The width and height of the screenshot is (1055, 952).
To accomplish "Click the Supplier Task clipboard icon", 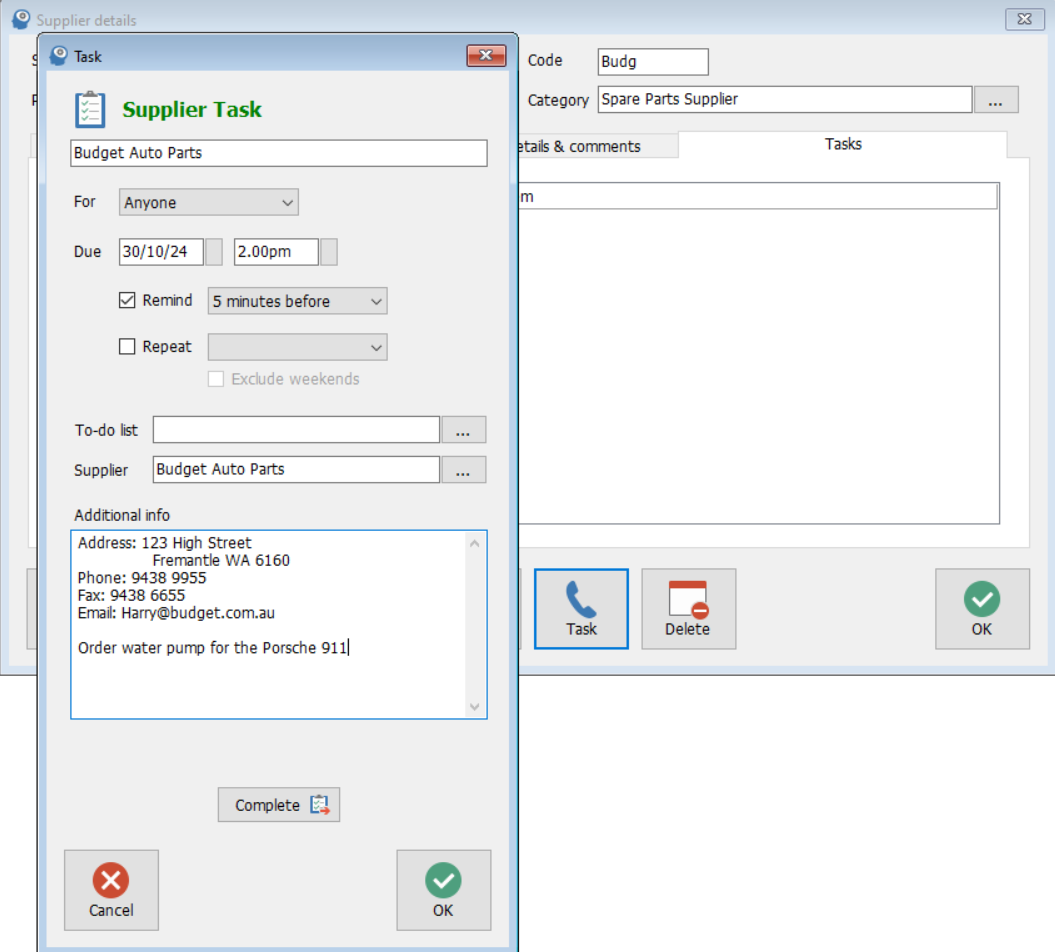I will coord(90,109).
